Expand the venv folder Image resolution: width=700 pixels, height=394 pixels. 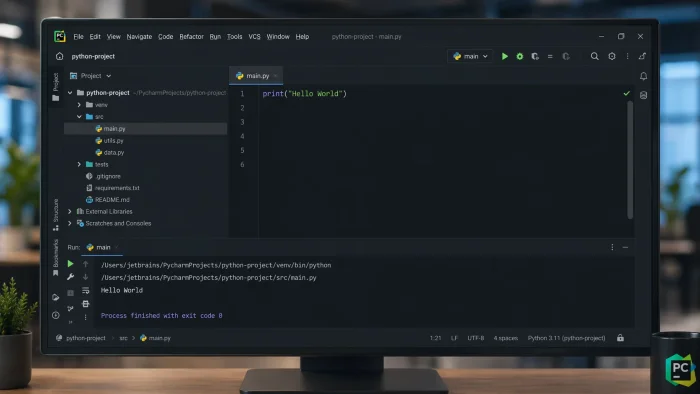coord(79,105)
